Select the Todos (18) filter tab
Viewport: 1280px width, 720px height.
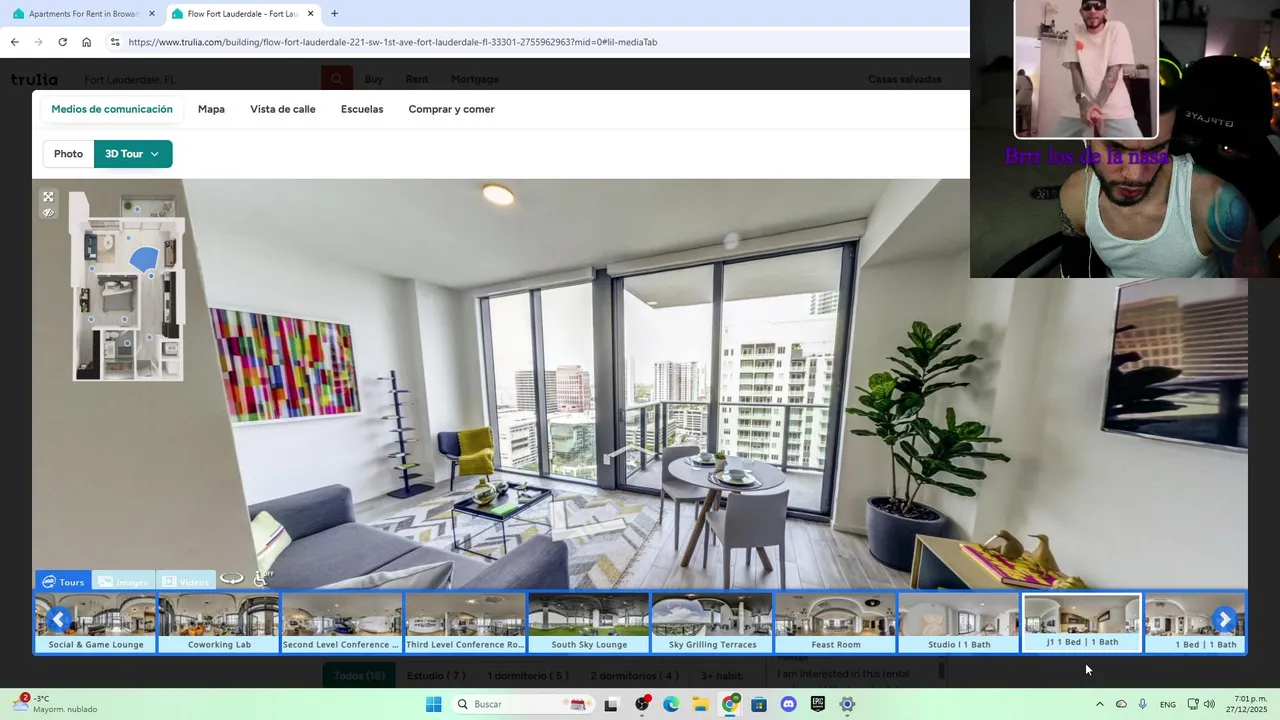coord(359,676)
